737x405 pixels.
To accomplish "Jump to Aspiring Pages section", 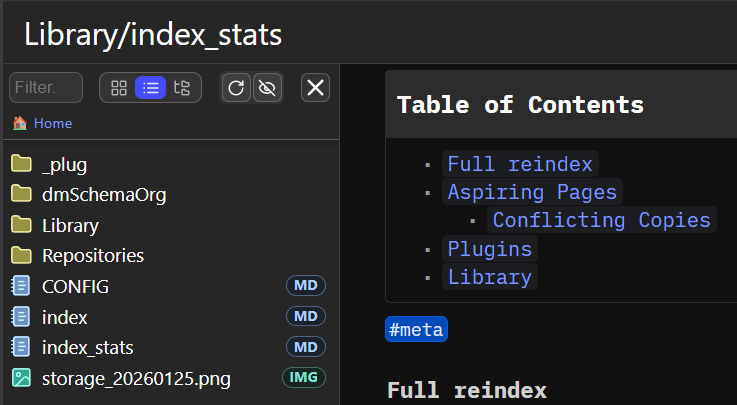I will pos(533,192).
